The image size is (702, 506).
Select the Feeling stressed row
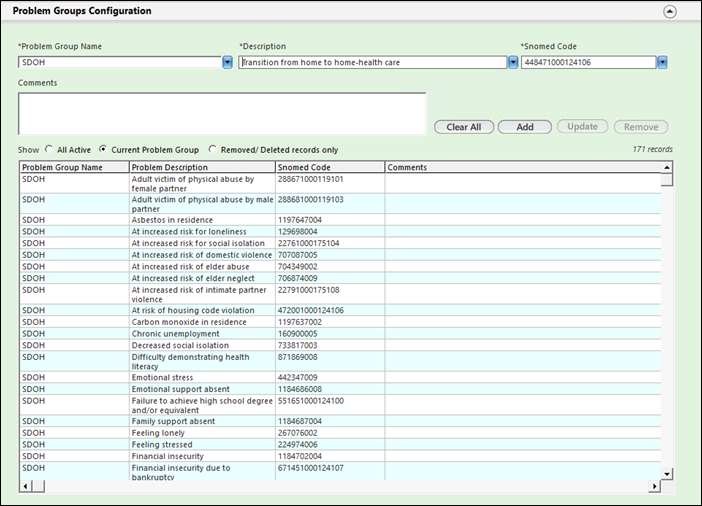pos(340,445)
